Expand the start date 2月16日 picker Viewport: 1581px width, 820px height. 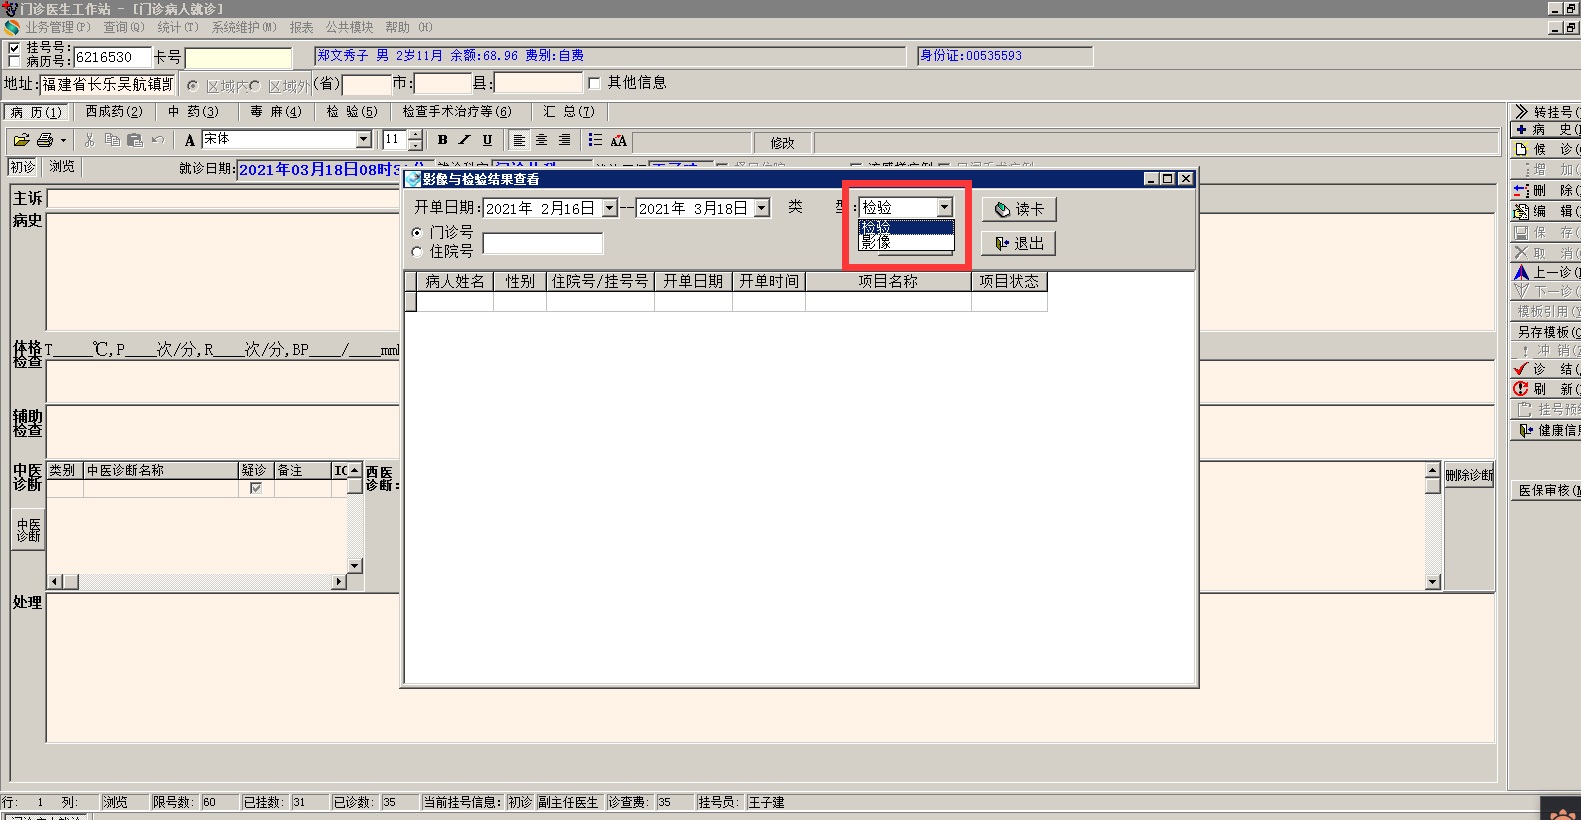(610, 208)
